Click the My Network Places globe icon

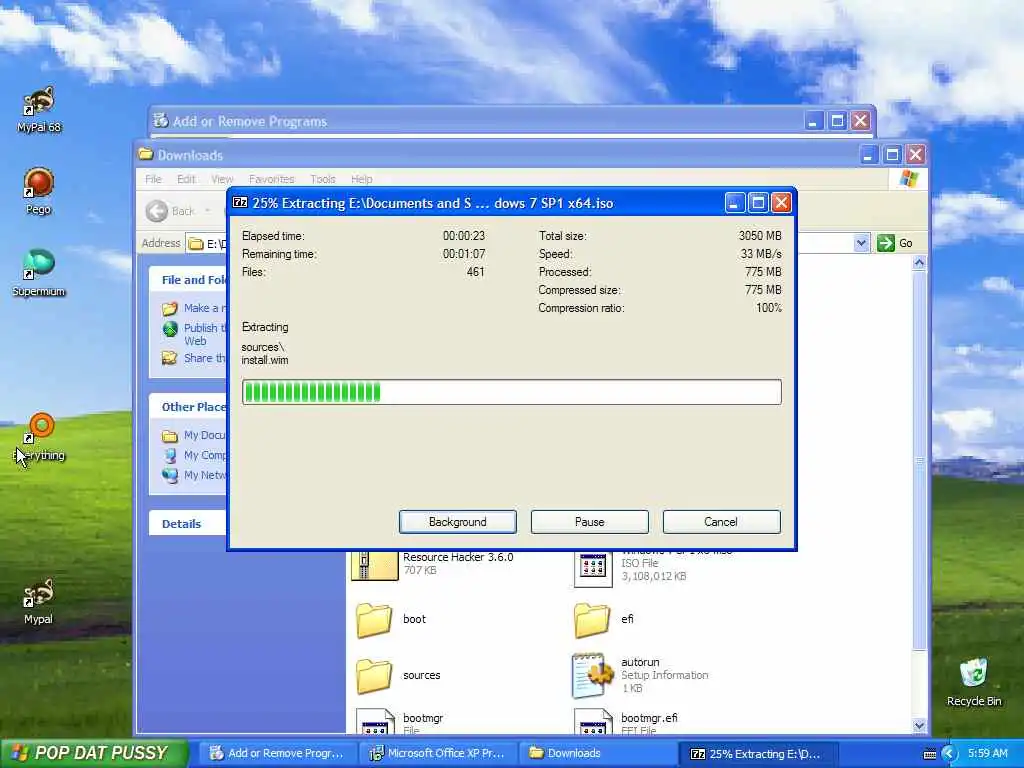coord(170,475)
